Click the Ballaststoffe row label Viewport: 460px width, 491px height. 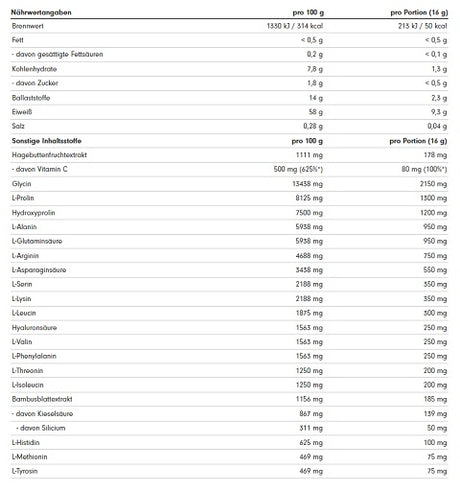tap(31, 98)
